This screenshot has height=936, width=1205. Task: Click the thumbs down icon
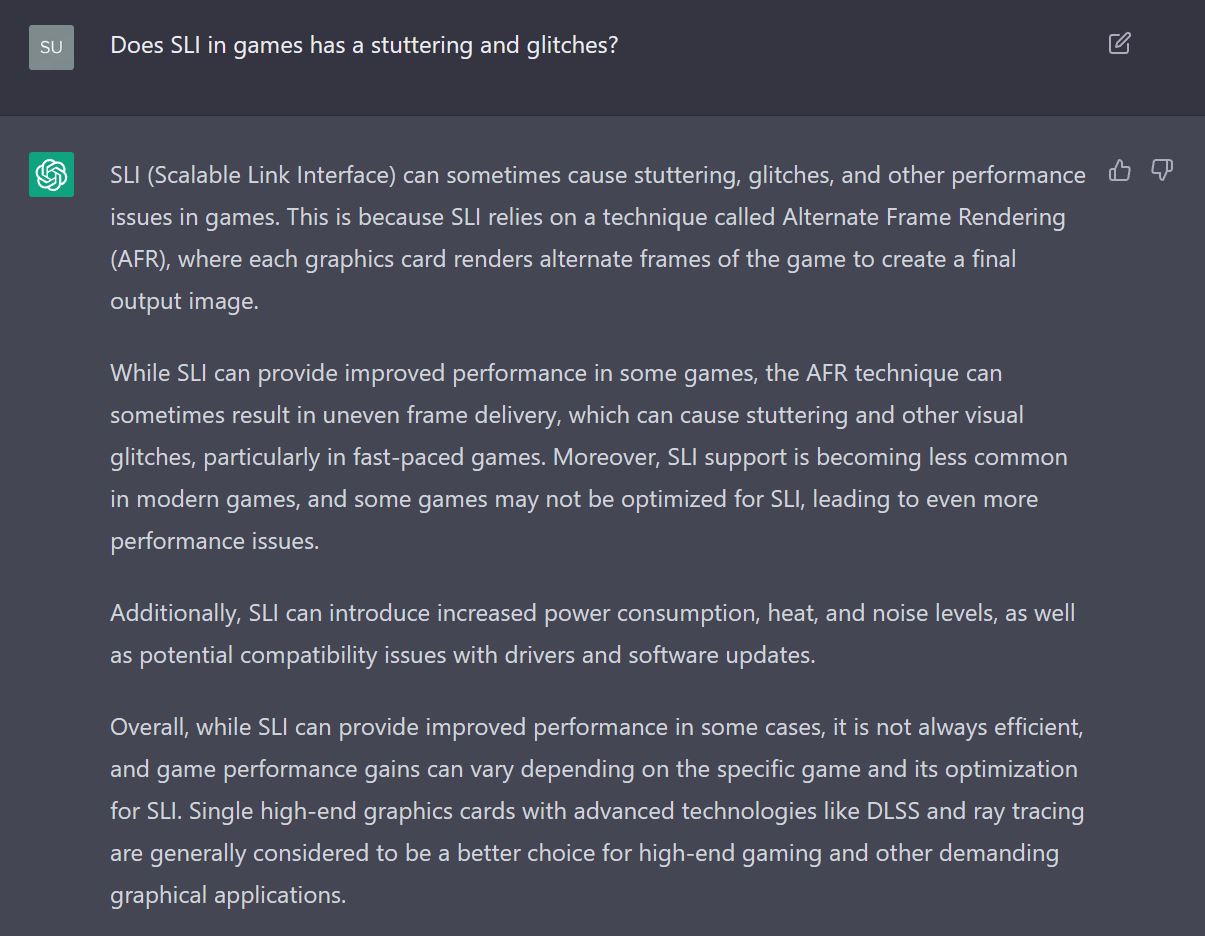click(x=1161, y=171)
